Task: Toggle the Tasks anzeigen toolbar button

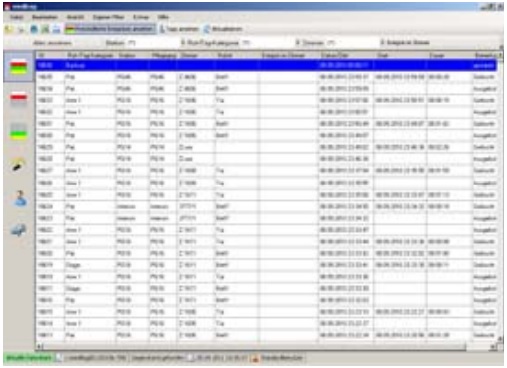Action: 179,29
